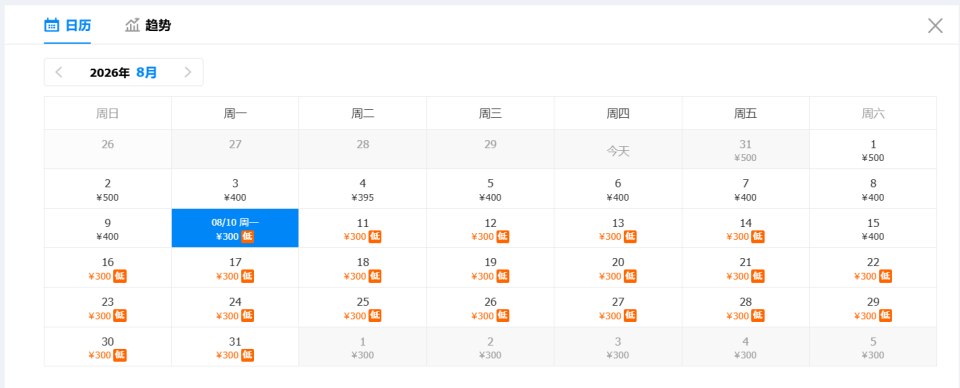Viewport: 960px width, 388px height.
Task: Select September 1 priced ¥300
Action: pos(363,347)
